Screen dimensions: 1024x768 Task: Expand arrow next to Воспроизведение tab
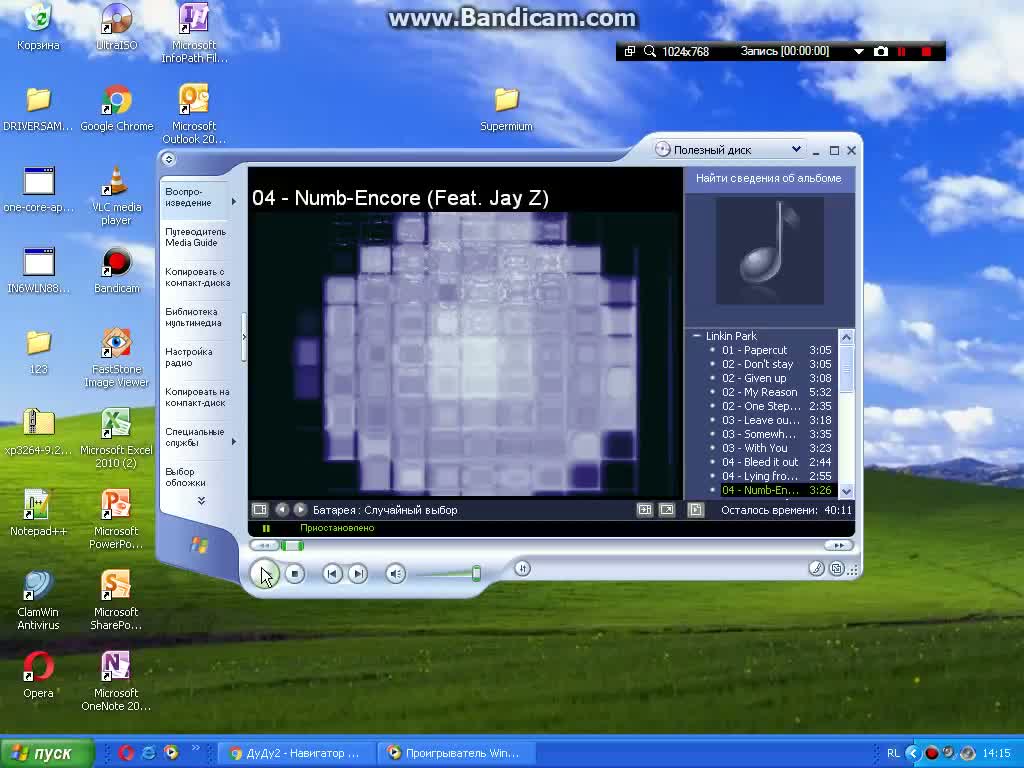[x=234, y=202]
